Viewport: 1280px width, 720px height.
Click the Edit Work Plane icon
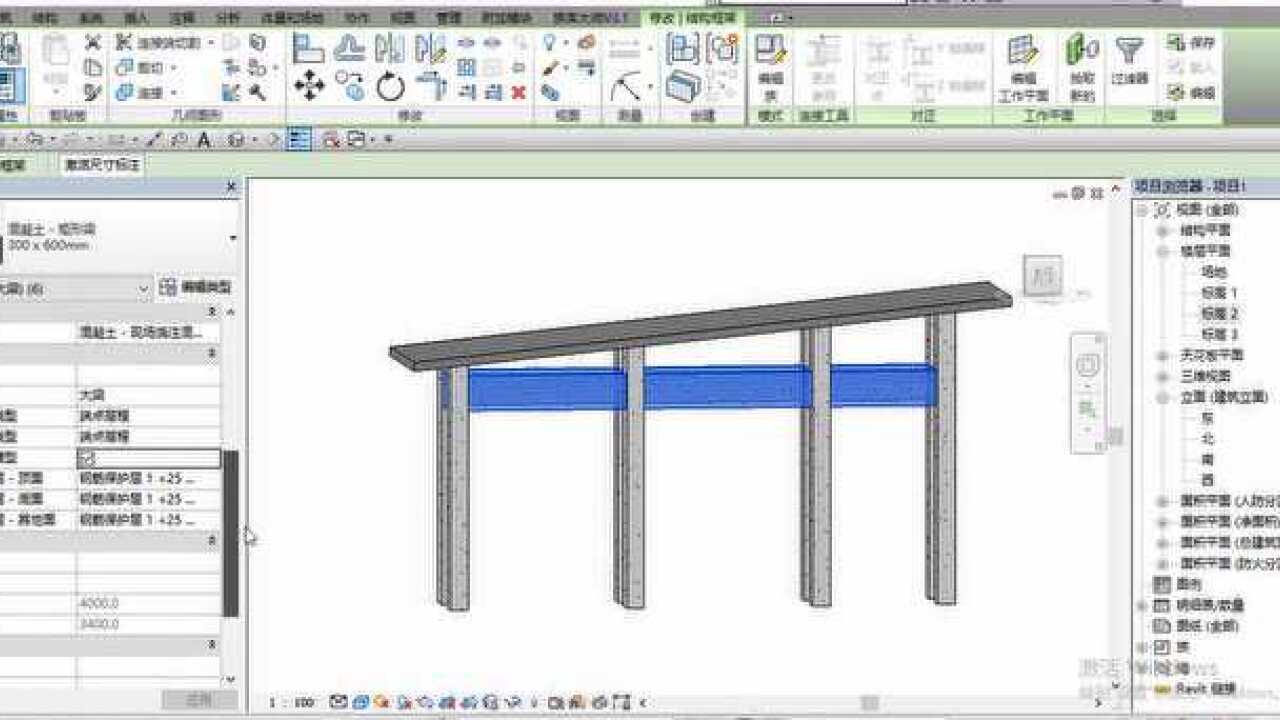pos(1022,68)
